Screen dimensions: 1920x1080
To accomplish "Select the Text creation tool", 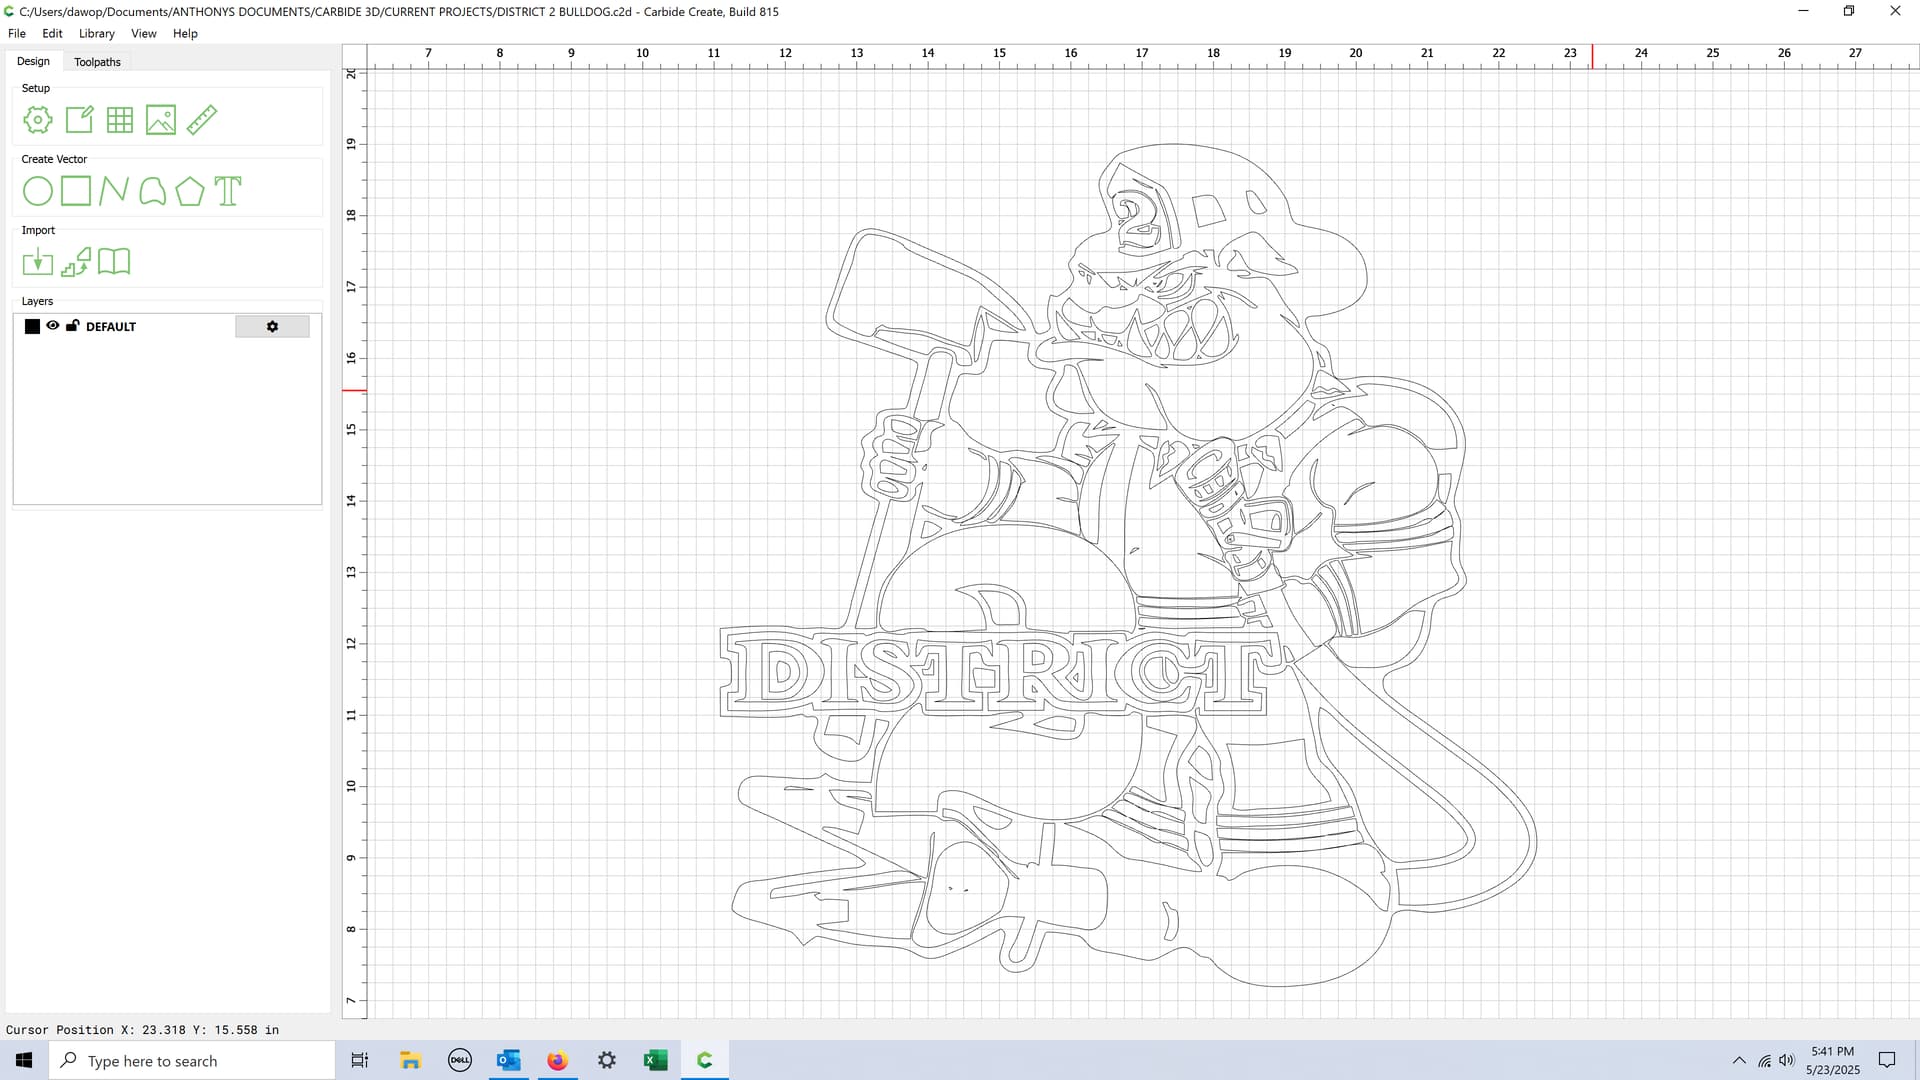I will 228,191.
